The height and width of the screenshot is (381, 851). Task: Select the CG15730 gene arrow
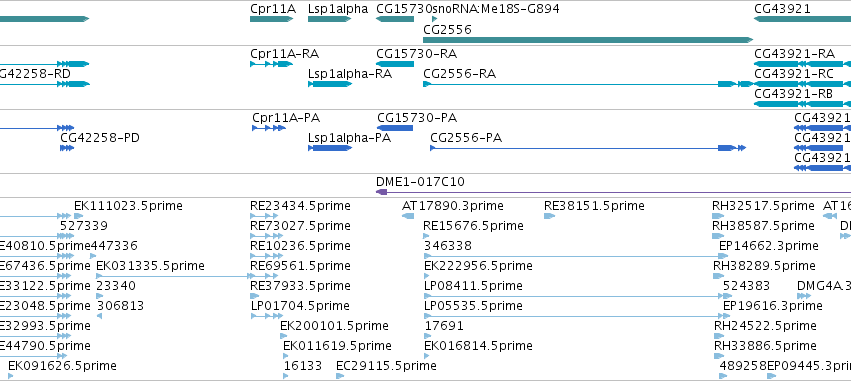pyautogui.click(x=395, y=19)
